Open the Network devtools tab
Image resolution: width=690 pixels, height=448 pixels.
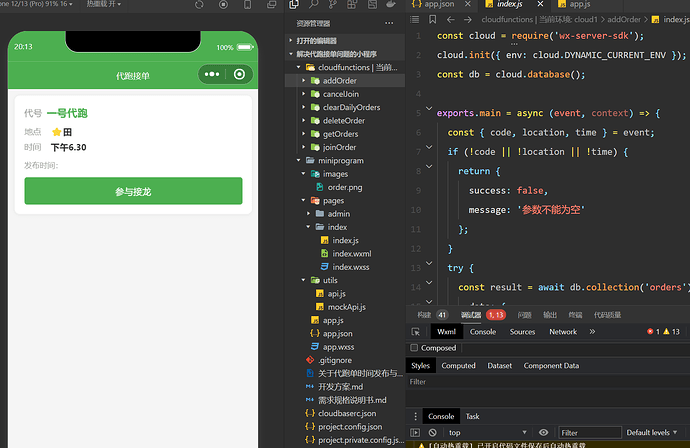point(563,332)
